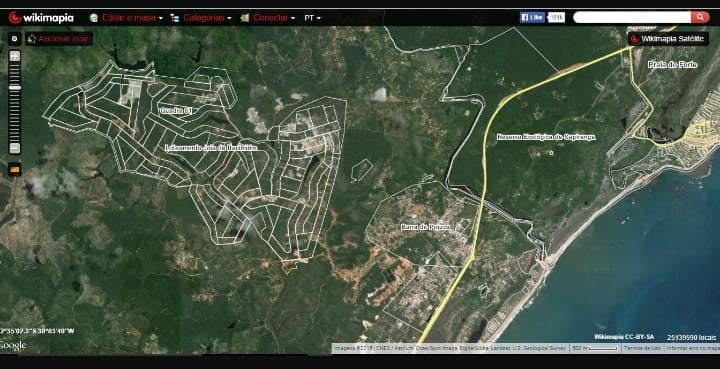
Task: Open the PT language dropdown
Action: 312,18
